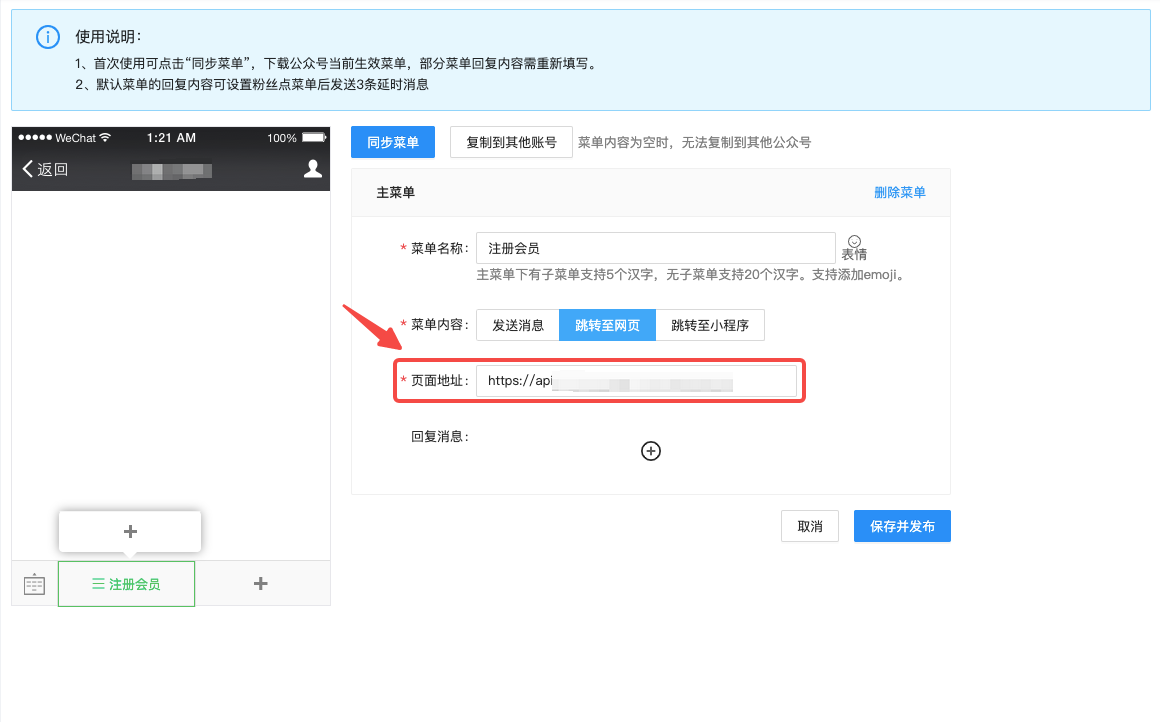This screenshot has height=722, width=1160.
Task: Click the 同步菜单 button
Action: pyautogui.click(x=392, y=141)
